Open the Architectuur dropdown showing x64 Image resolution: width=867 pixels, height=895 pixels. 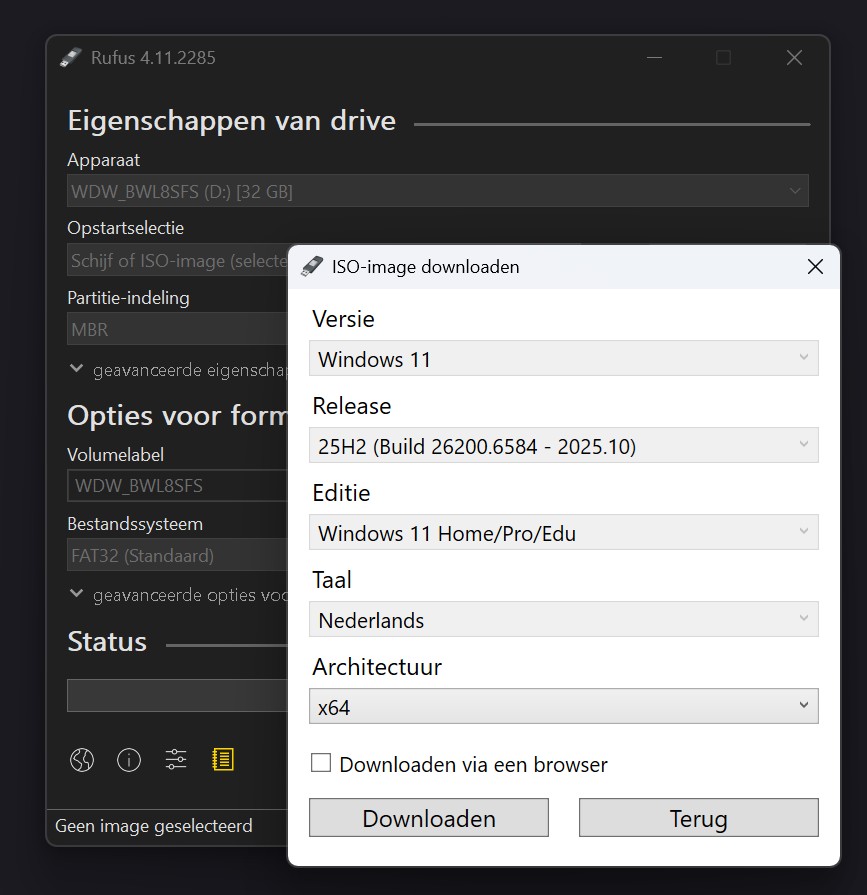(563, 706)
